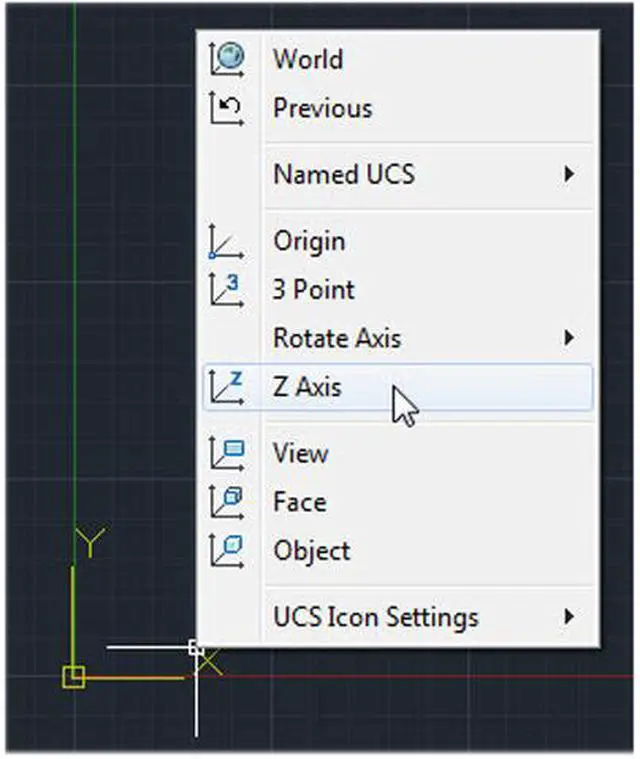Select the 3 Point menu entry
Viewport: 640px width, 759px height.
[313, 290]
